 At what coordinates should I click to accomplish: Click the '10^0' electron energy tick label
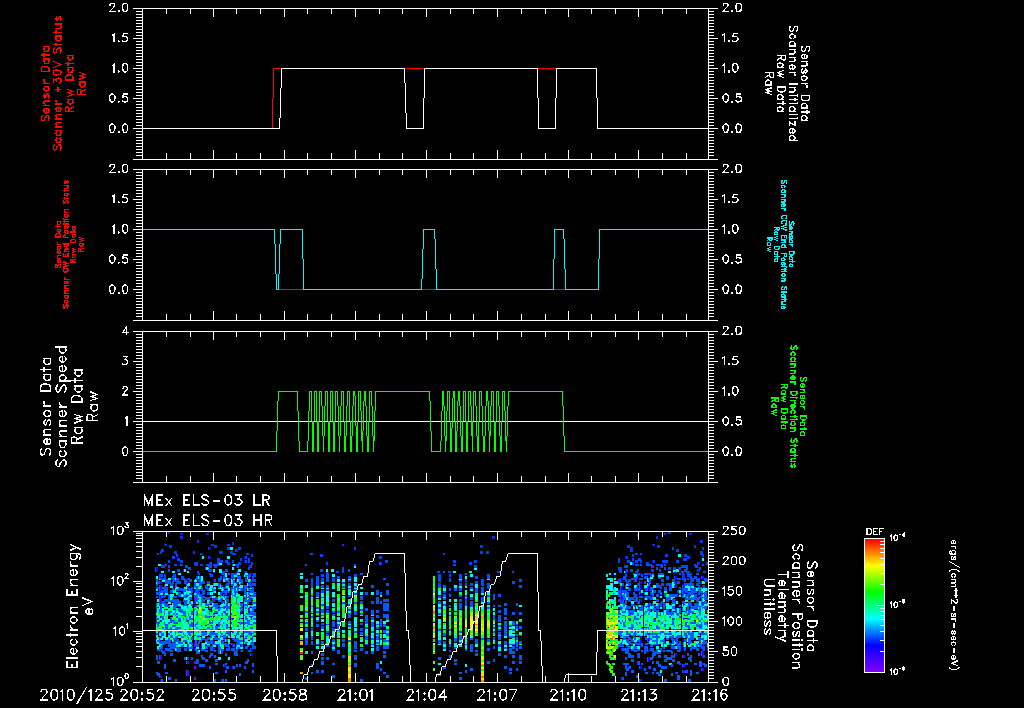coord(120,681)
